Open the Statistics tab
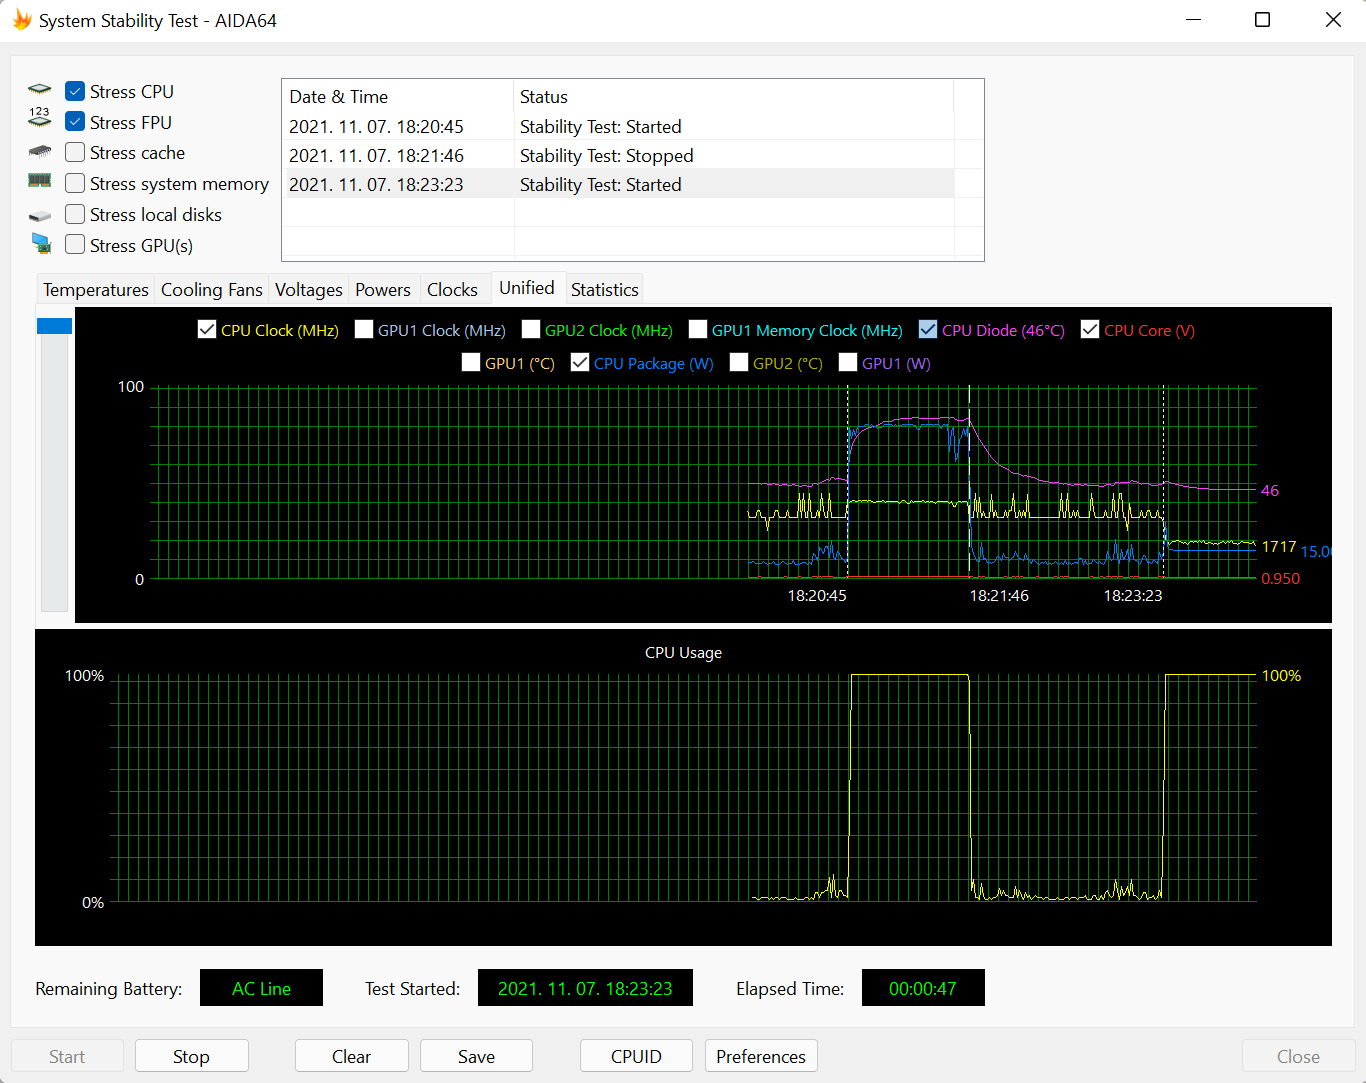This screenshot has width=1366, height=1083. pyautogui.click(x=605, y=289)
